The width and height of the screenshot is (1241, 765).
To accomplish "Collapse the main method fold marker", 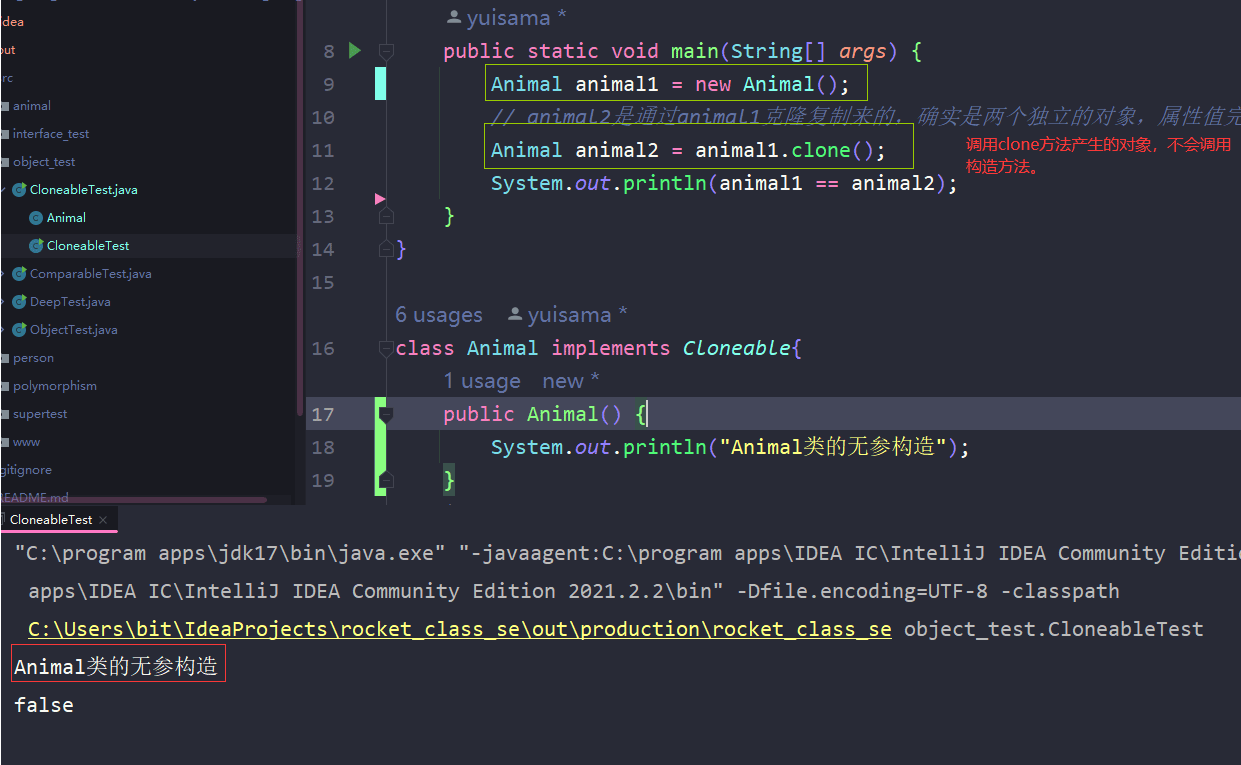I will pyautogui.click(x=386, y=51).
